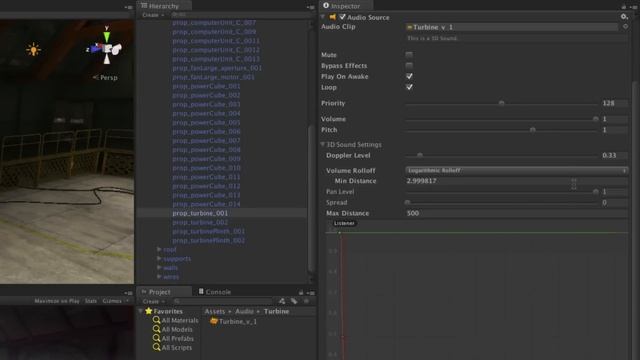The height and width of the screenshot is (360, 640).
Task: Enable the Mute checkbox
Action: [409, 54]
